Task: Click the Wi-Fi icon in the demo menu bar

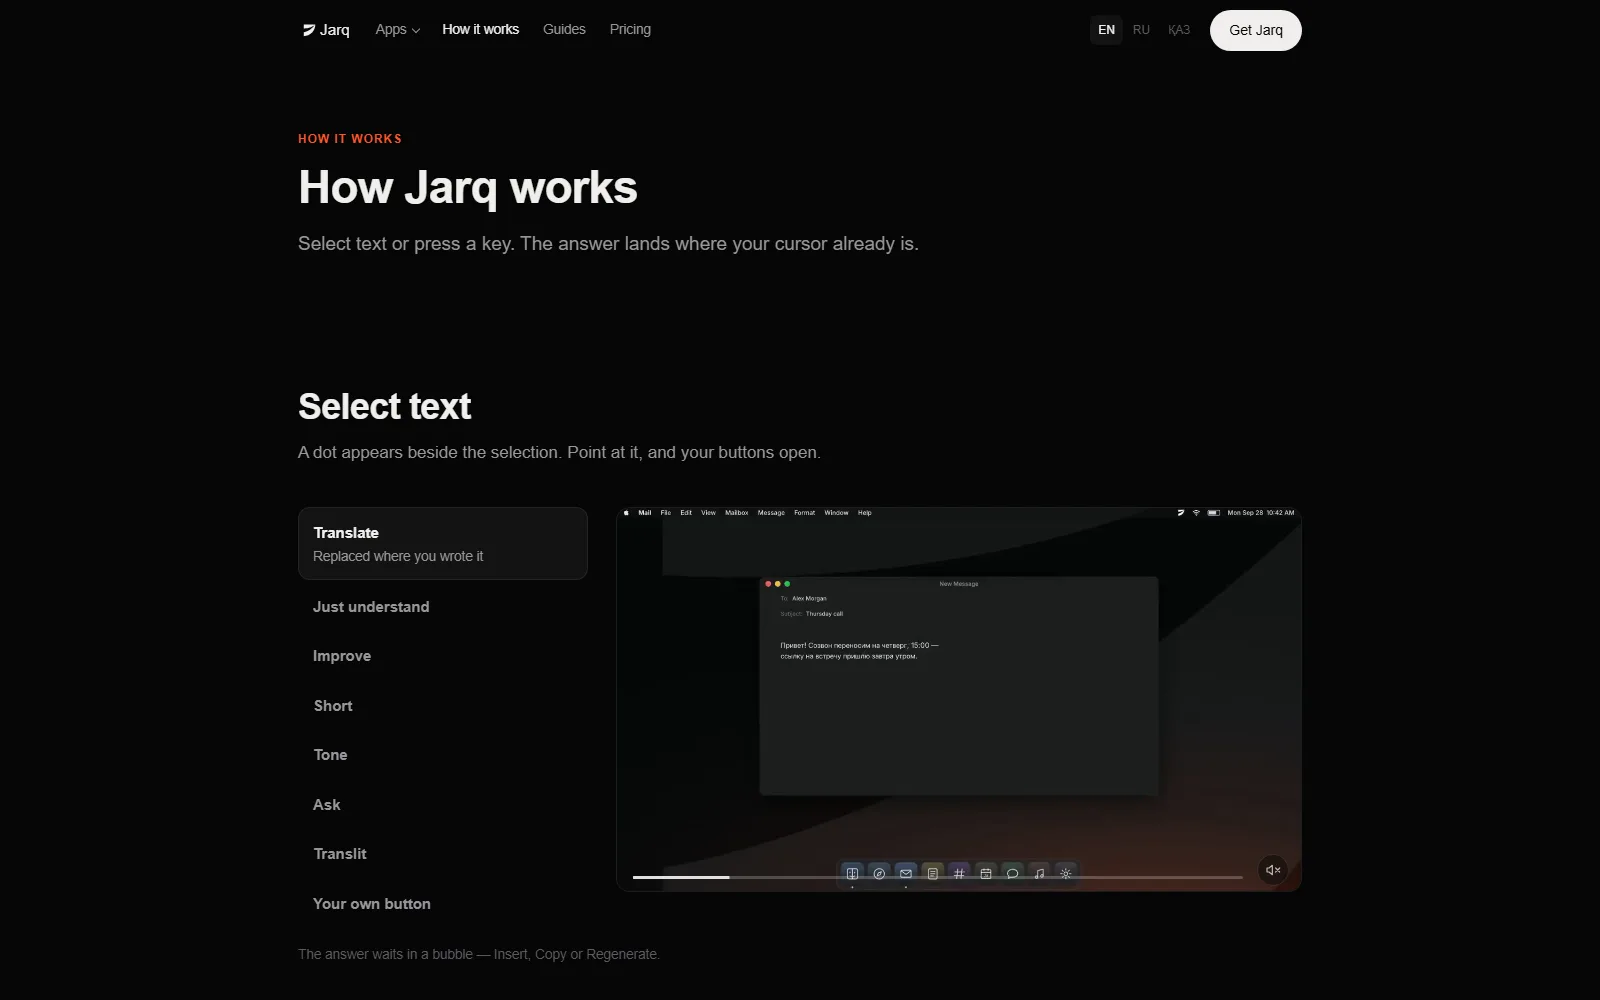Action: tap(1196, 513)
